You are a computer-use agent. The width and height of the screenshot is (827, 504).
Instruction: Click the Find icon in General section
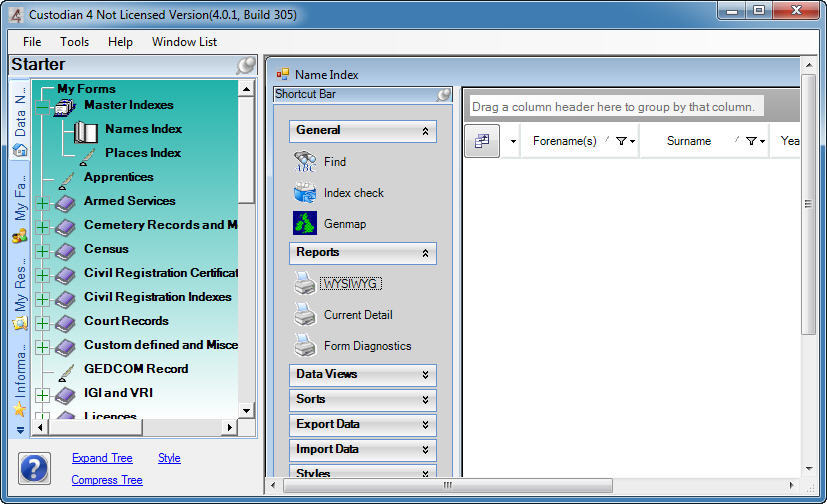305,161
